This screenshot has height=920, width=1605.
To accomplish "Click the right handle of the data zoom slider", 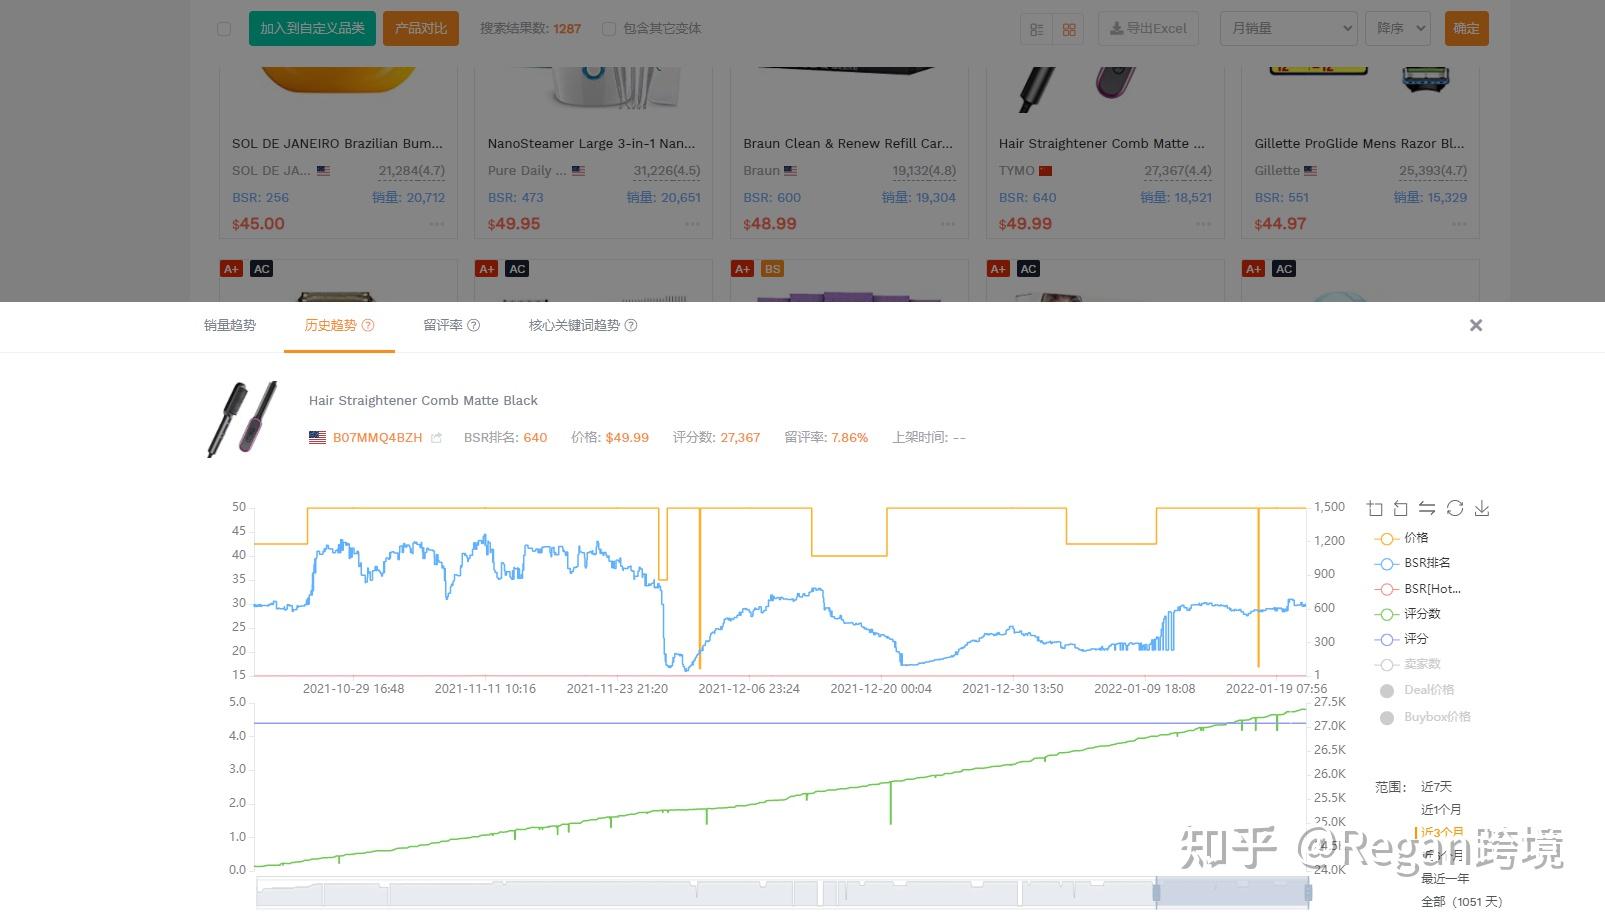I will tap(1308, 892).
